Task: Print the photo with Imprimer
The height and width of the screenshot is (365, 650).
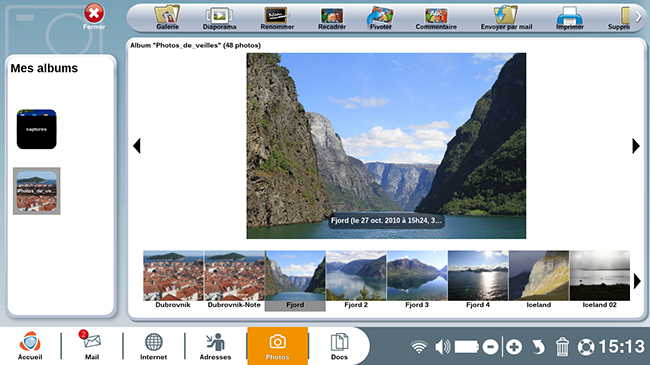Action: [570, 18]
